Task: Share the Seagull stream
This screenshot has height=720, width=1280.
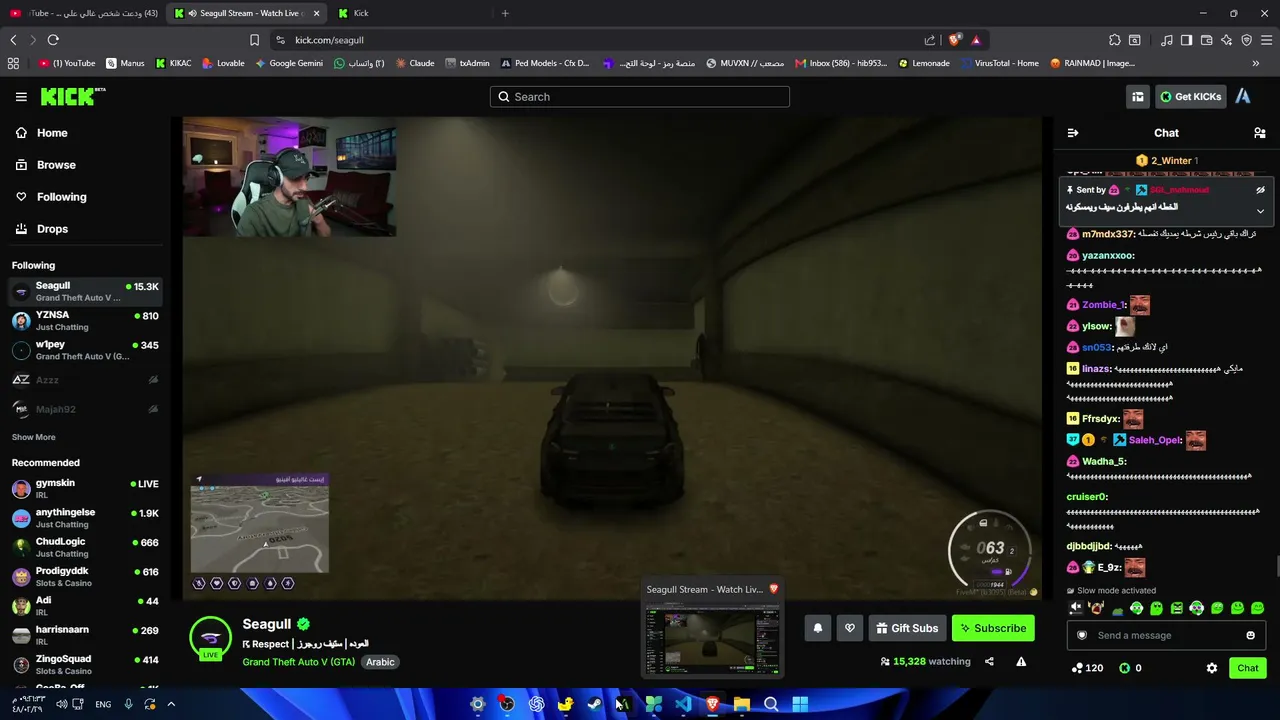Action: 989,661
